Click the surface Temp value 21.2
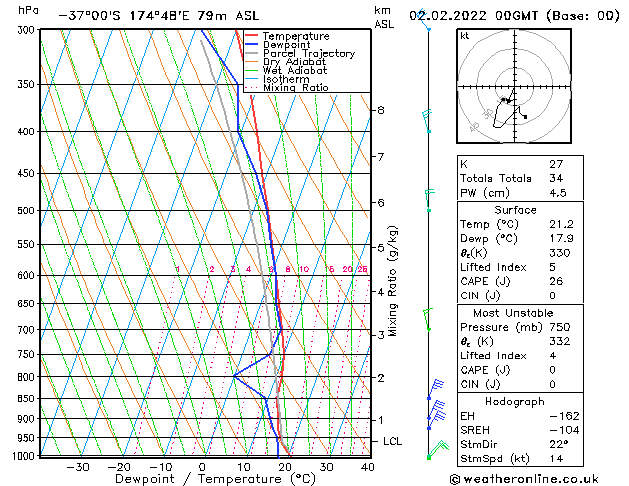The height and width of the screenshot is (486, 629). click(562, 225)
